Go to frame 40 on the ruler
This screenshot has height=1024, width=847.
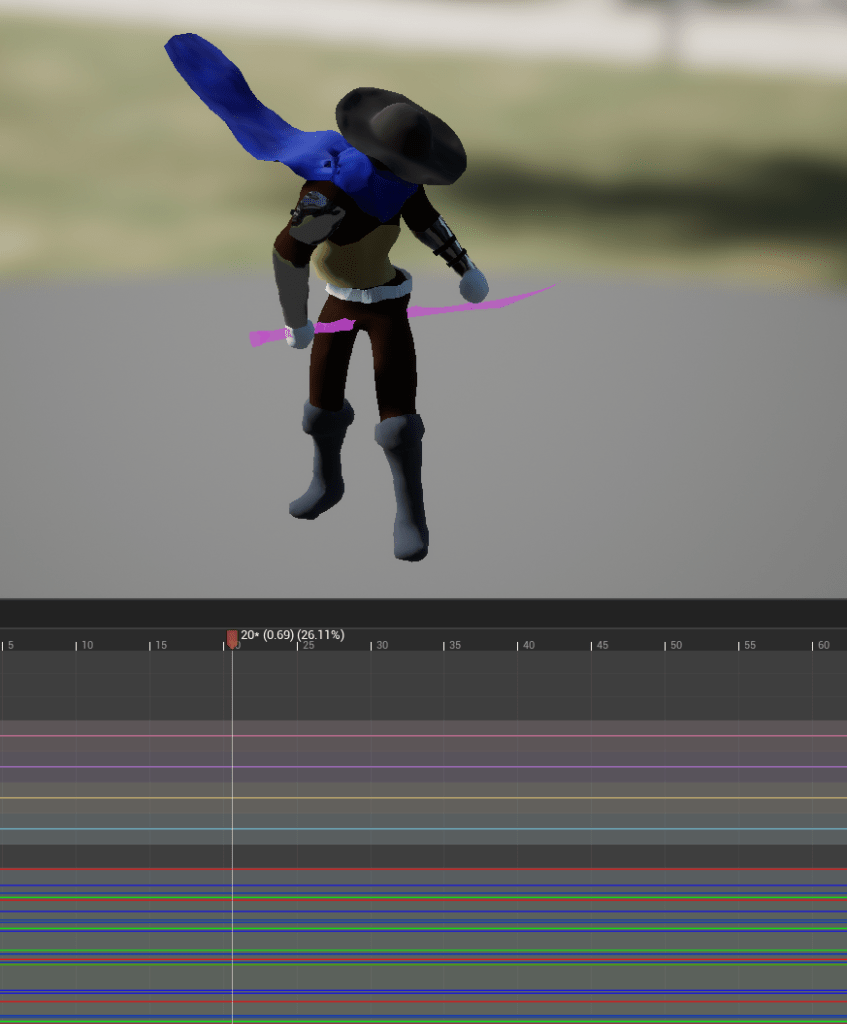(x=519, y=646)
